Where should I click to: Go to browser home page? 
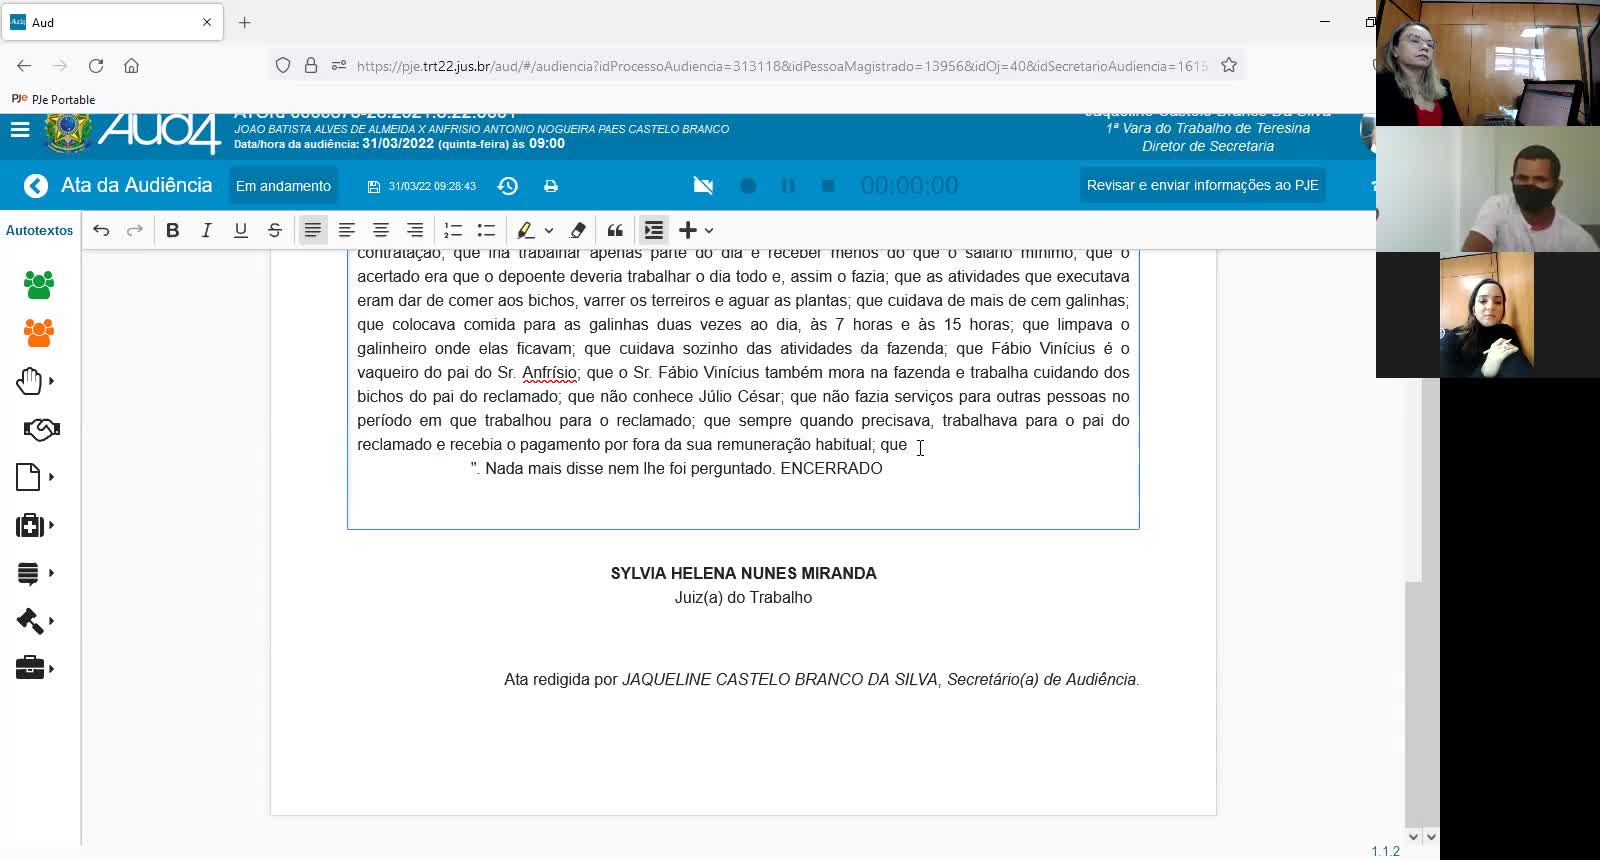coord(131,66)
